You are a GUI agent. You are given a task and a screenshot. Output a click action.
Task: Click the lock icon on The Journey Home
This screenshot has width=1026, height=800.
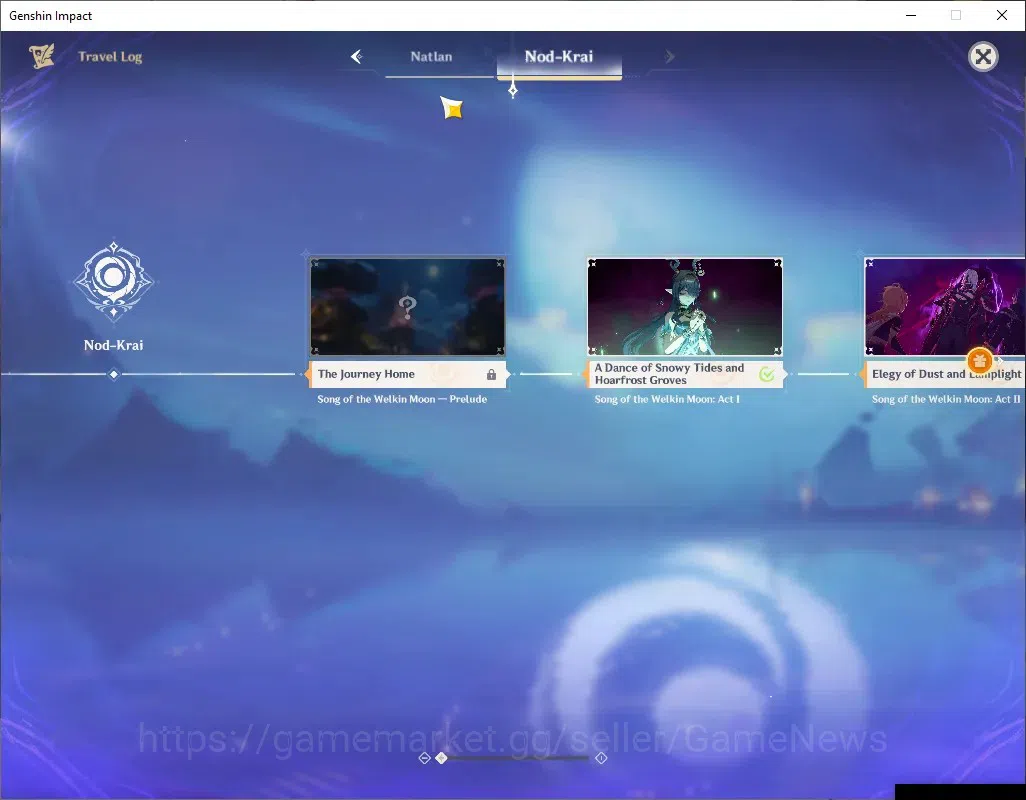coord(491,375)
